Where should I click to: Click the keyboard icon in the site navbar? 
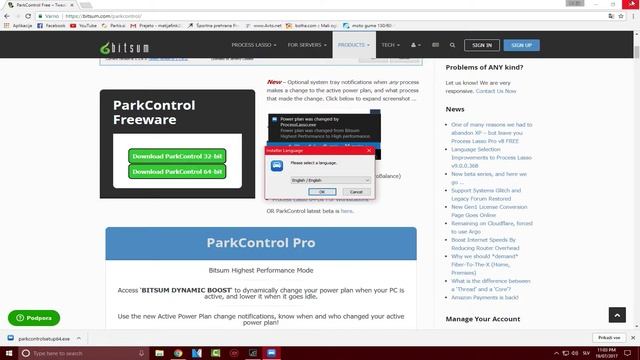[x=436, y=45]
